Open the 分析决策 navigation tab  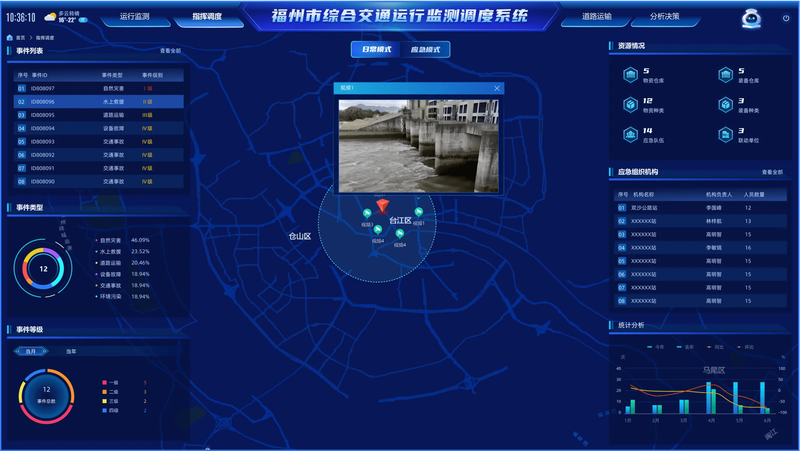664,17
